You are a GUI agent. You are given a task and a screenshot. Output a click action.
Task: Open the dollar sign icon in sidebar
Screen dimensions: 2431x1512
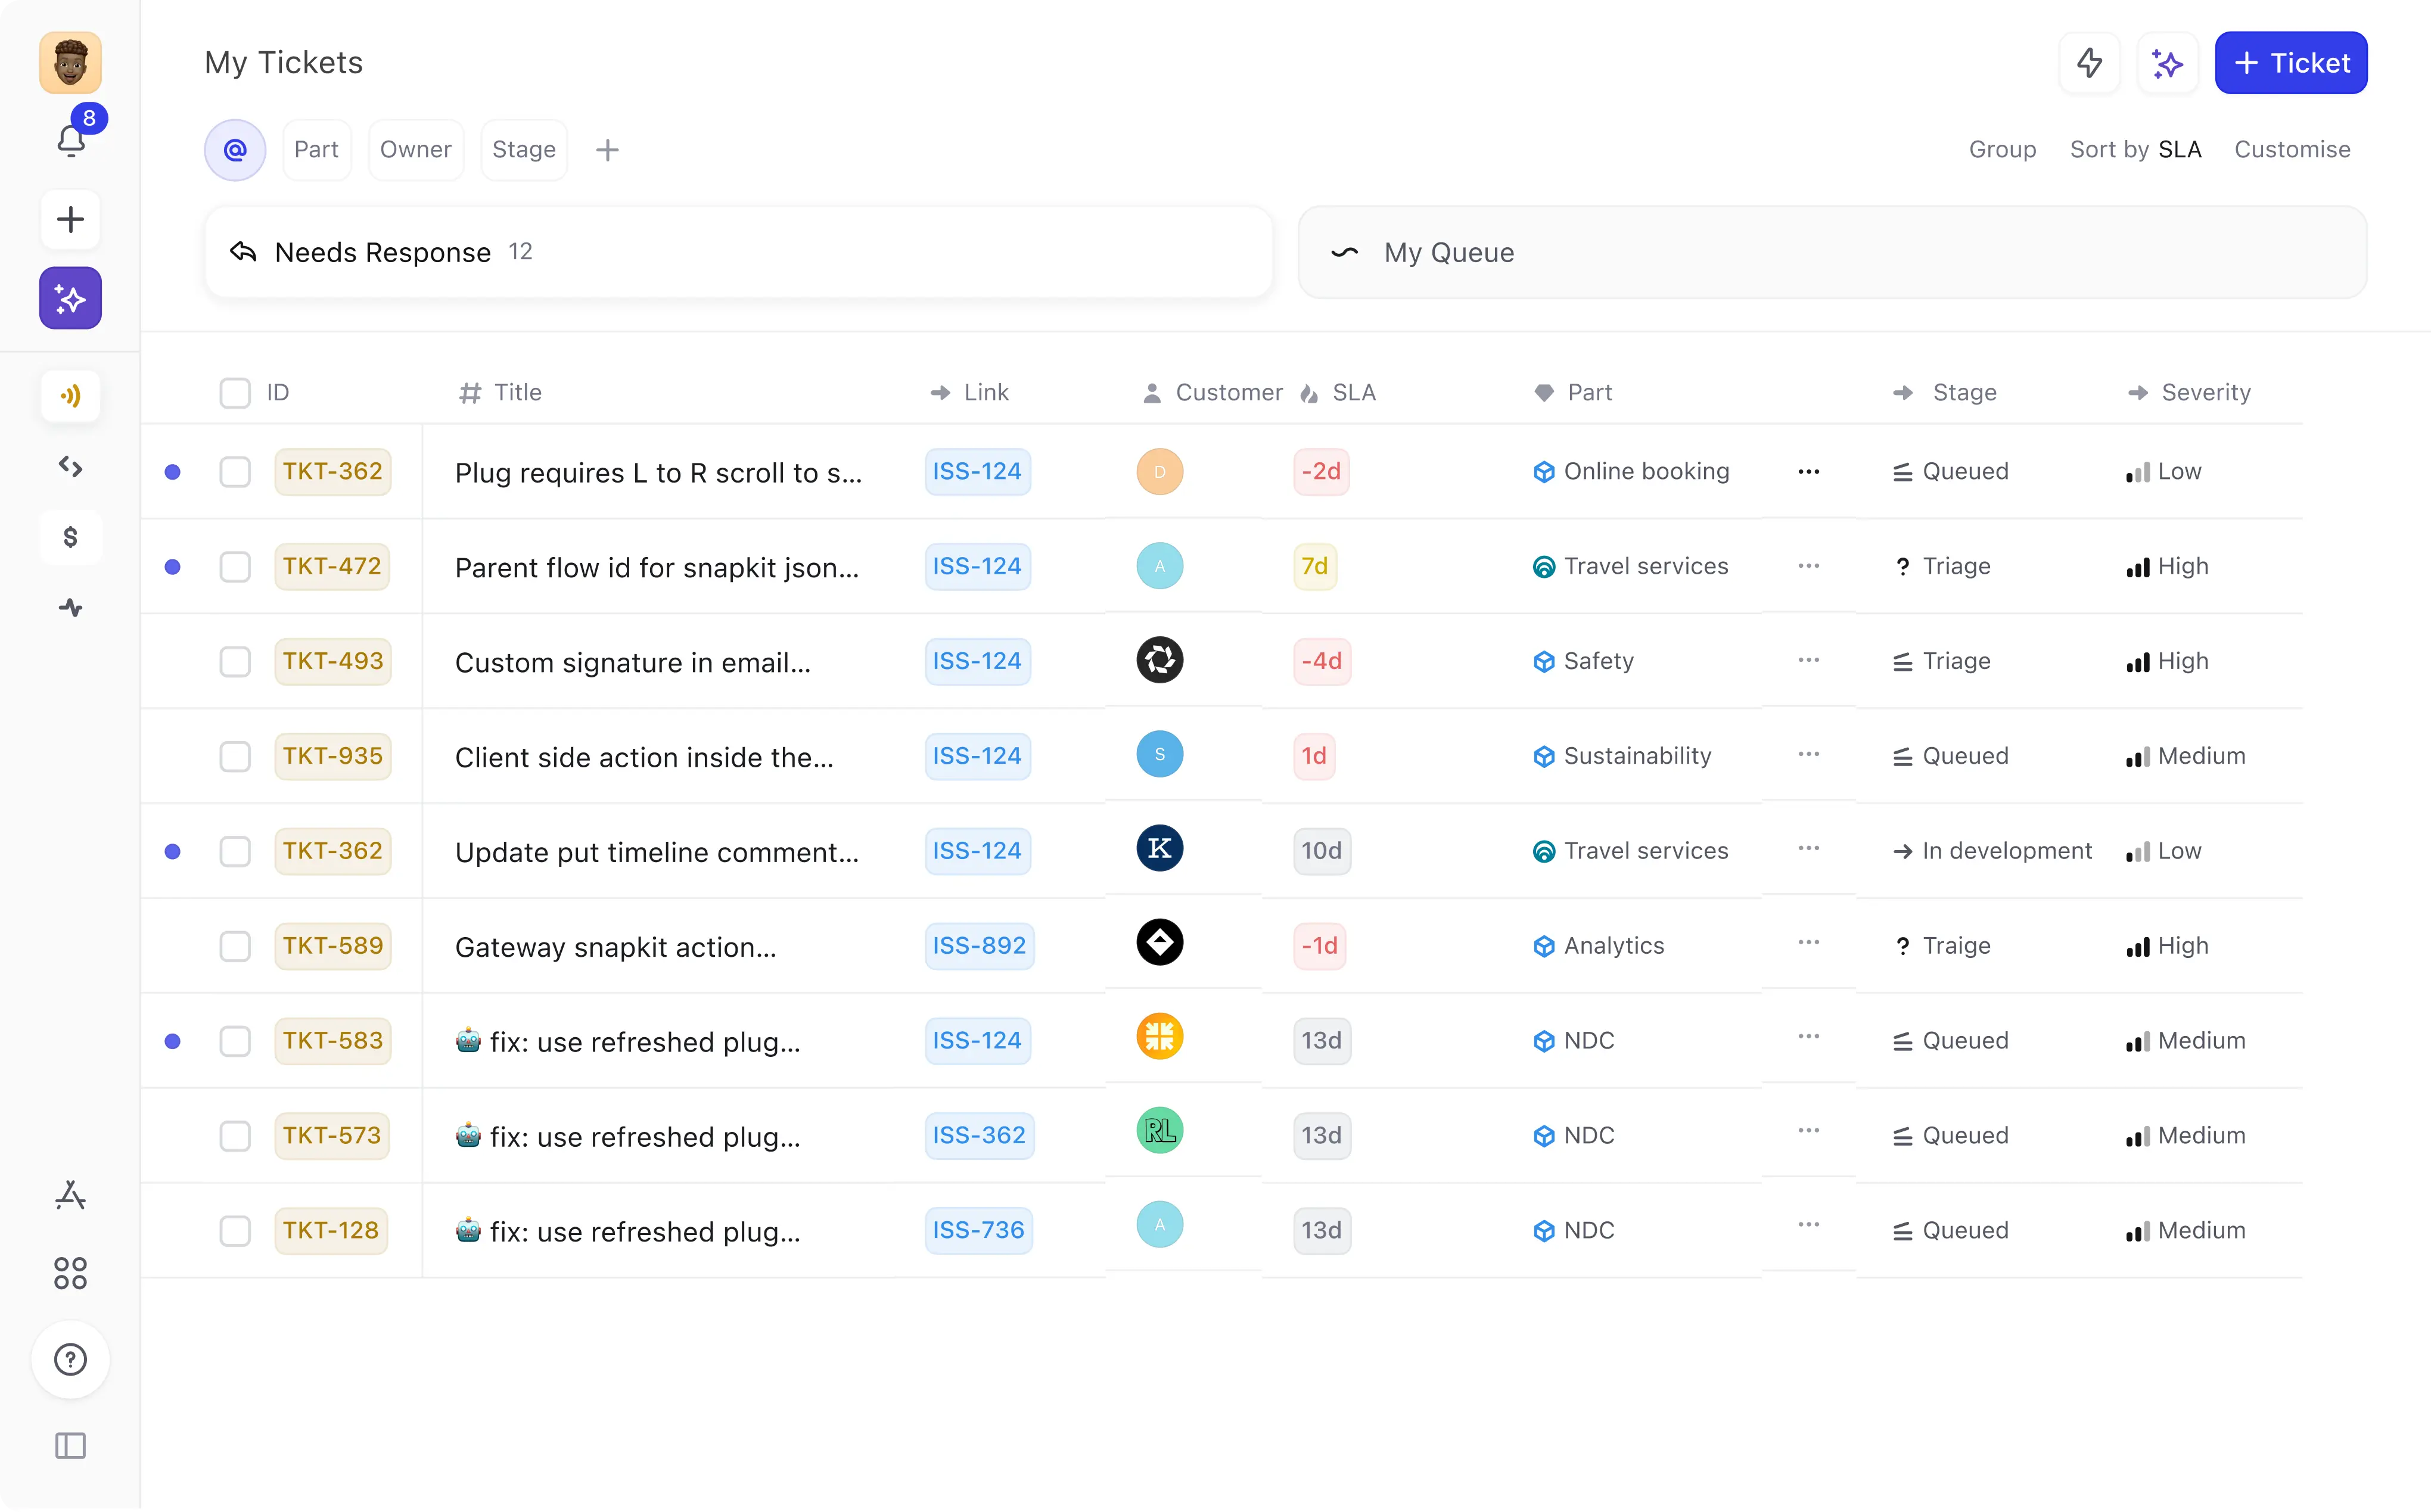click(x=70, y=537)
